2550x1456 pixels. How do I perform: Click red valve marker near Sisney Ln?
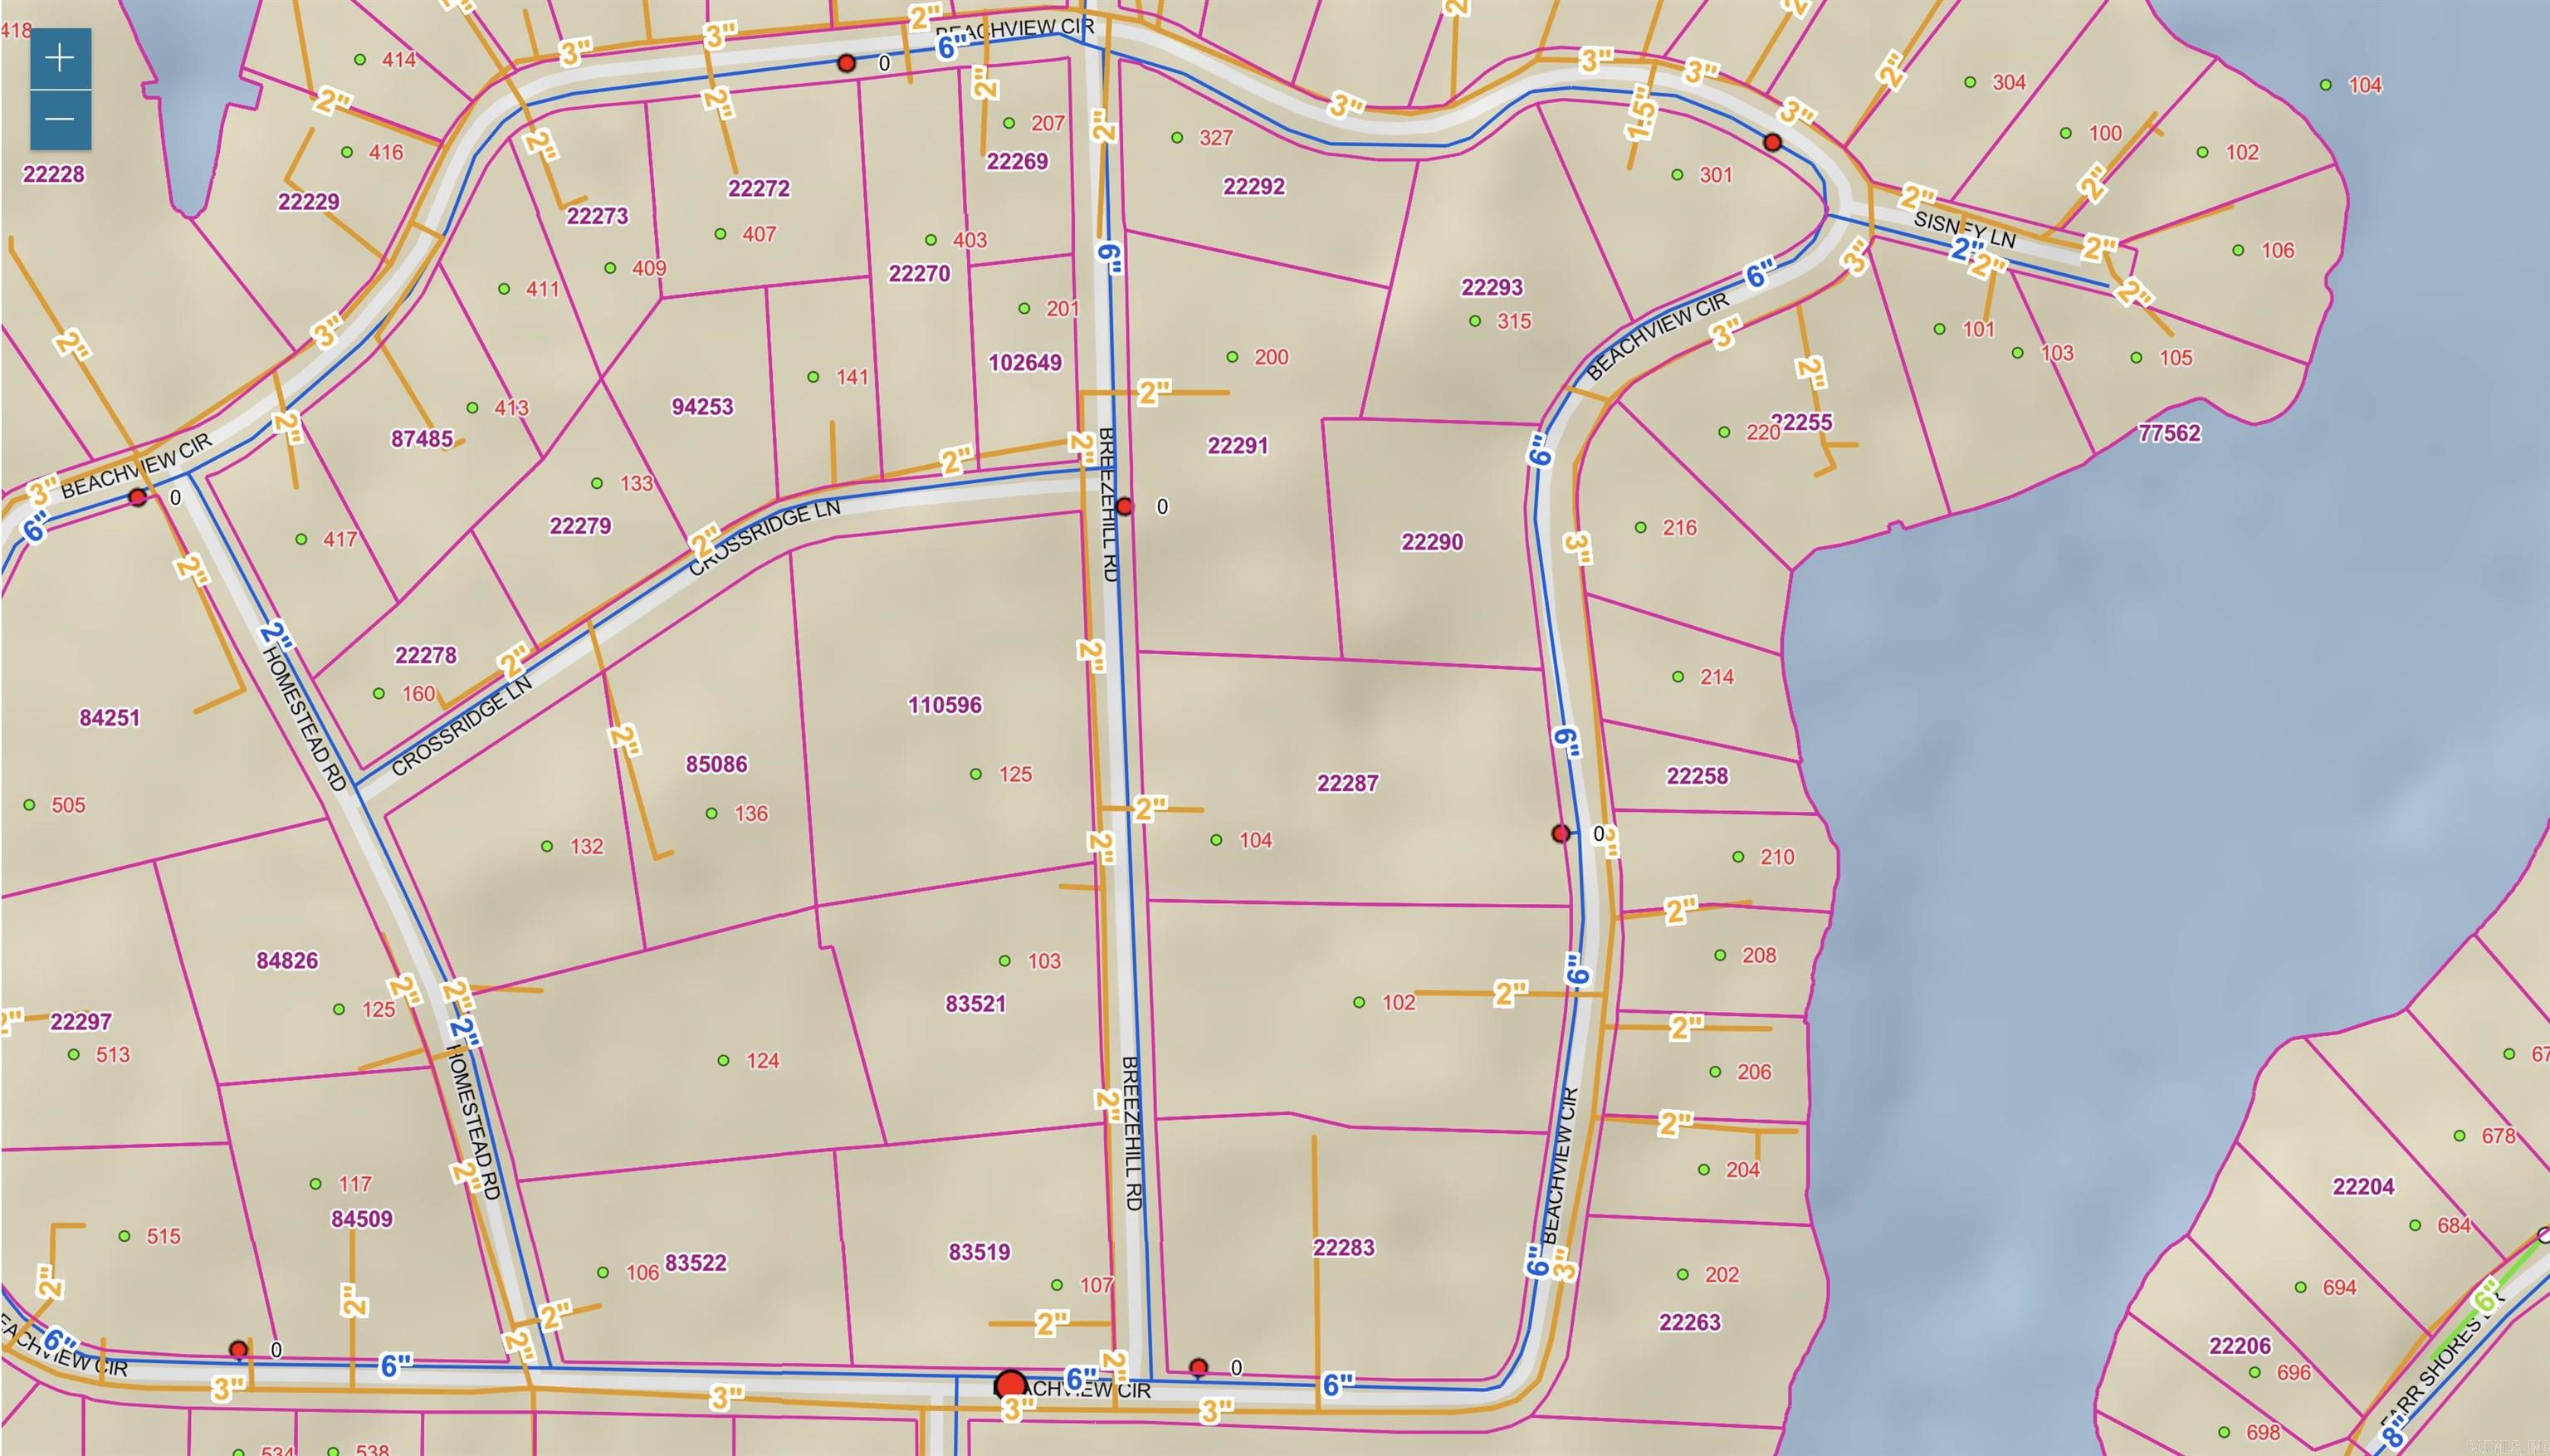click(x=1773, y=143)
